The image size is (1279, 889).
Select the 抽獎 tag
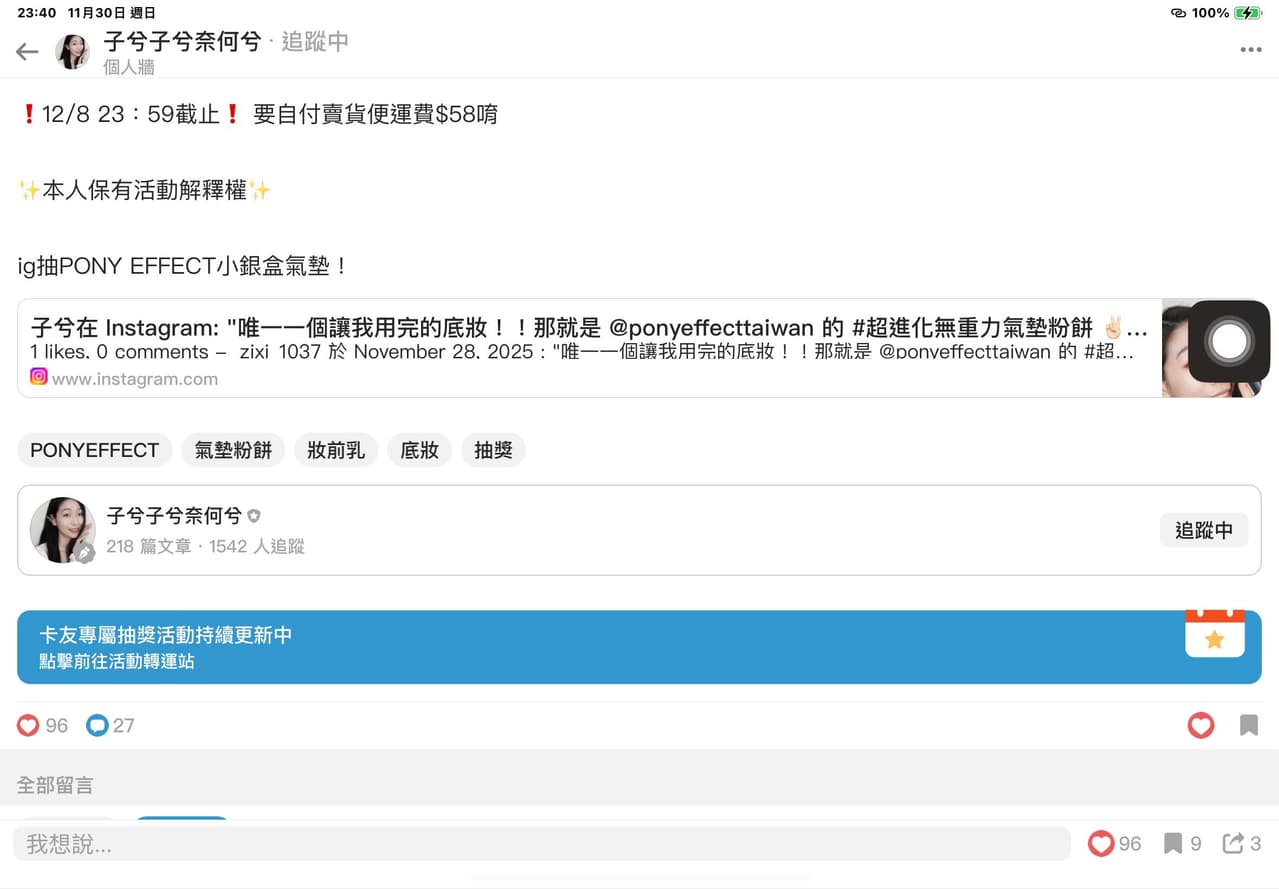tap(493, 450)
